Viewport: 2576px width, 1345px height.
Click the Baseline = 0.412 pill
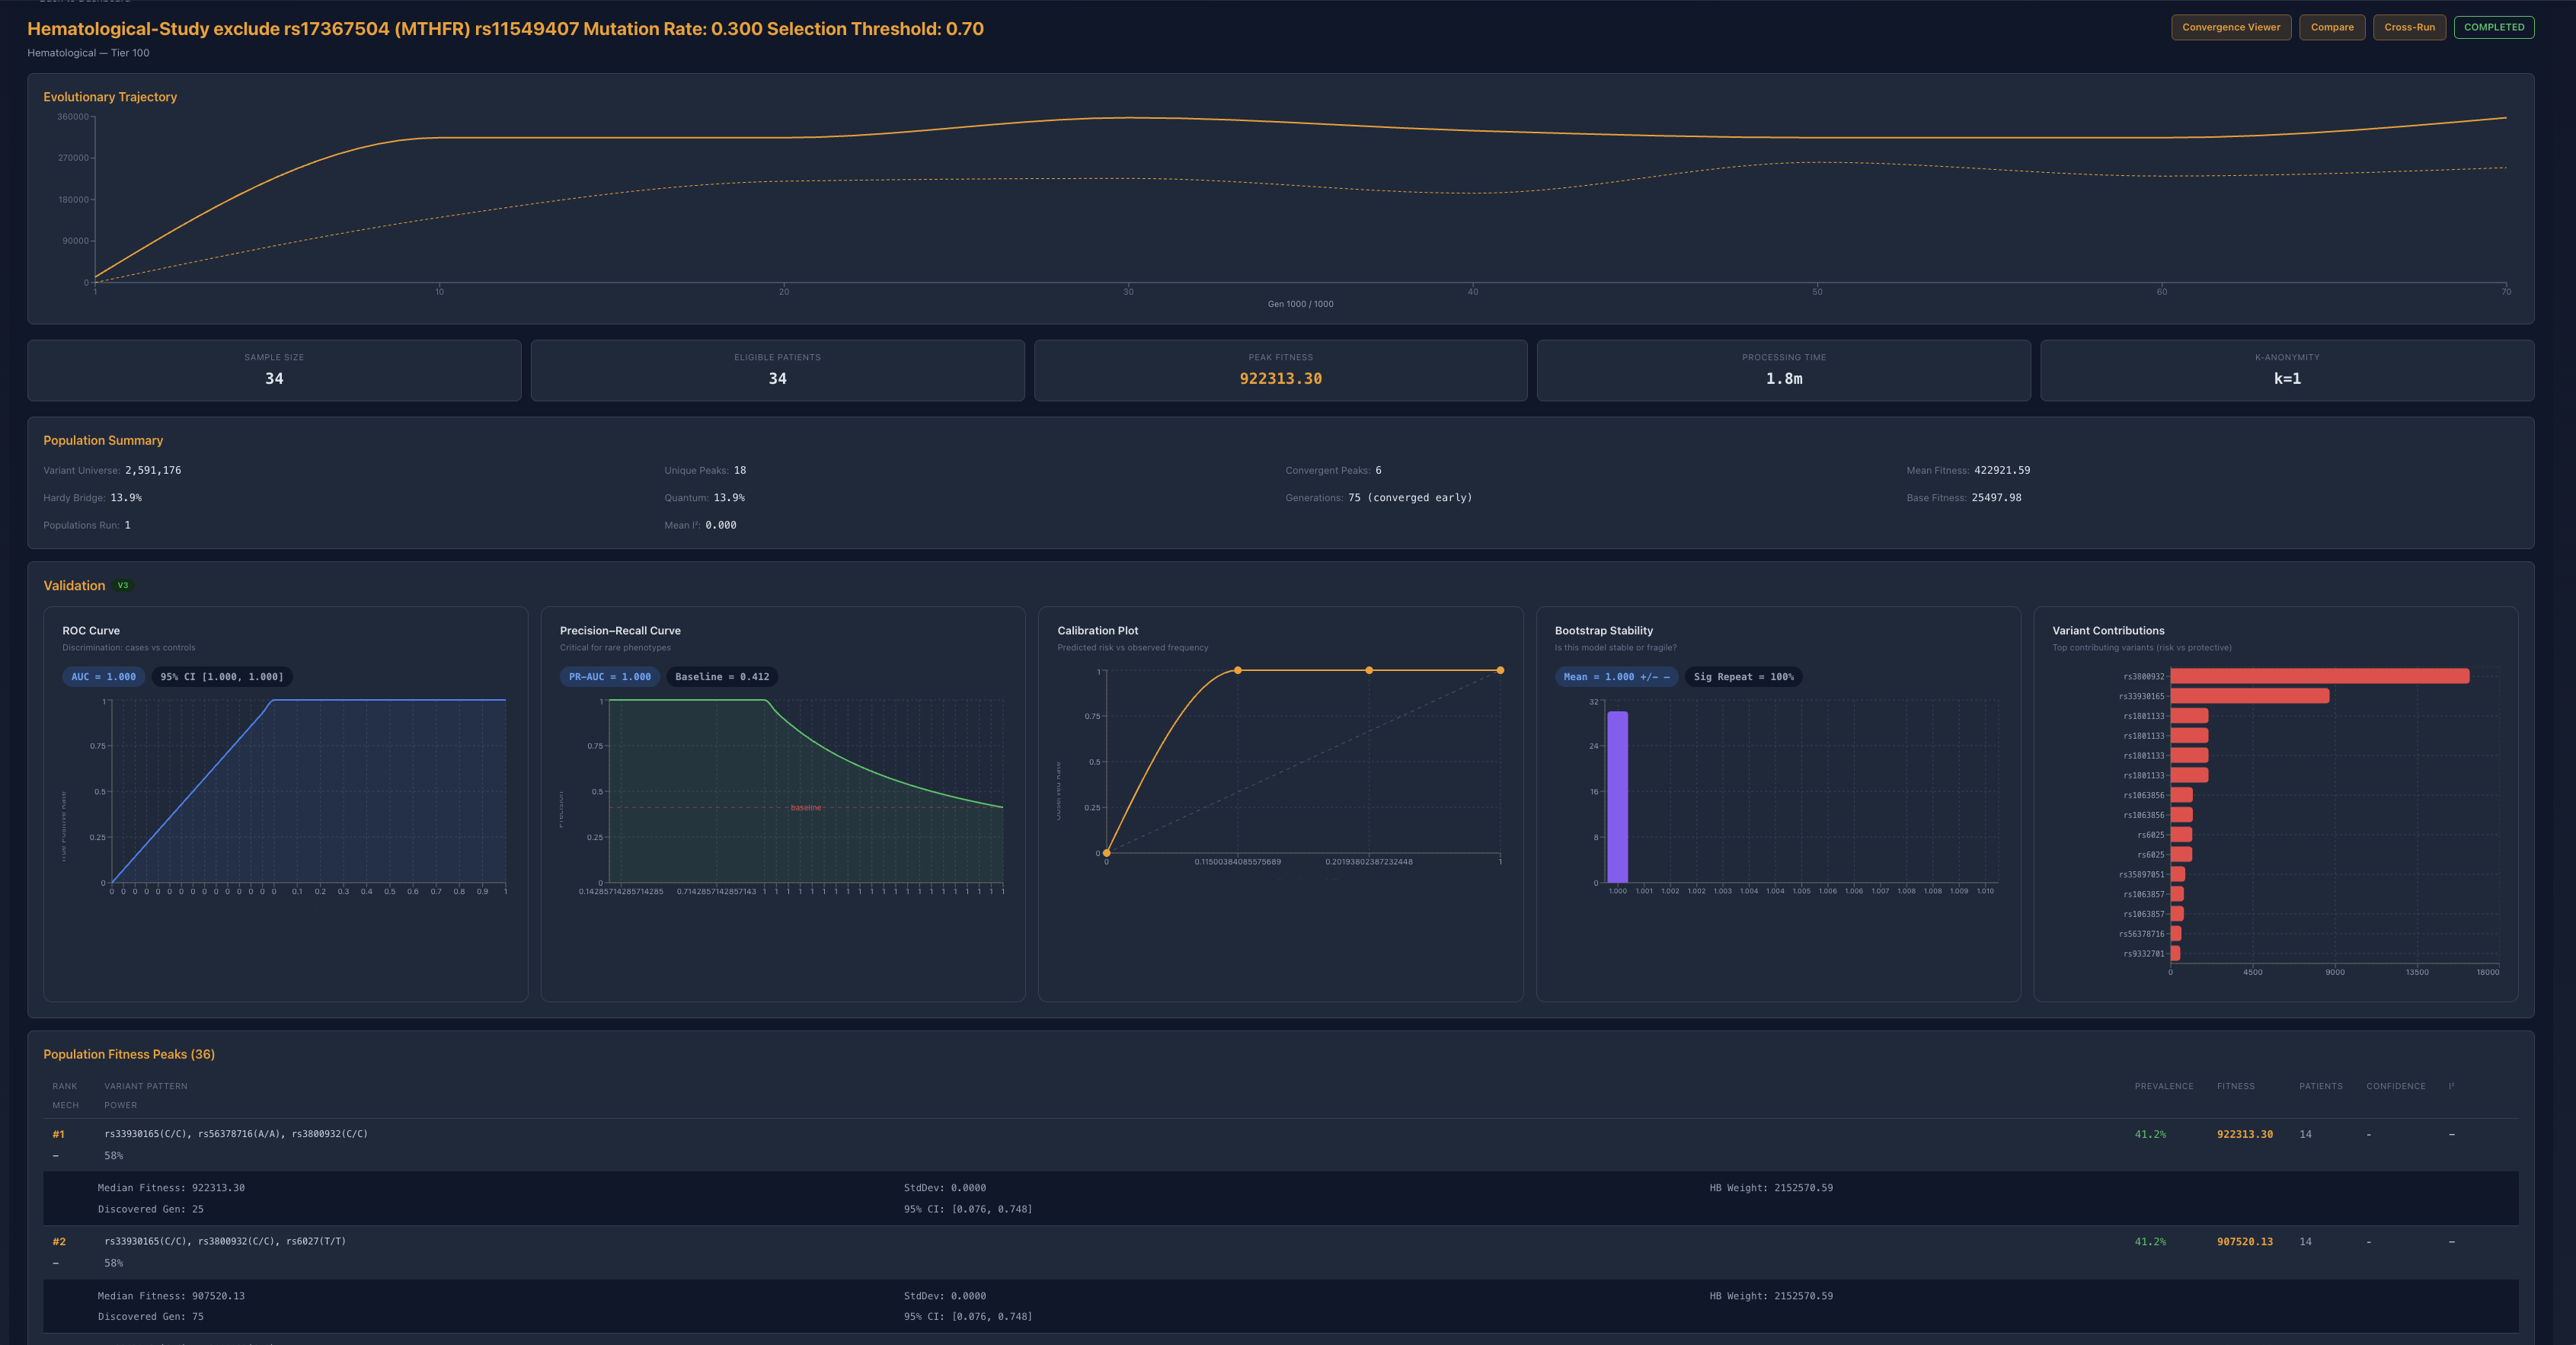[722, 677]
